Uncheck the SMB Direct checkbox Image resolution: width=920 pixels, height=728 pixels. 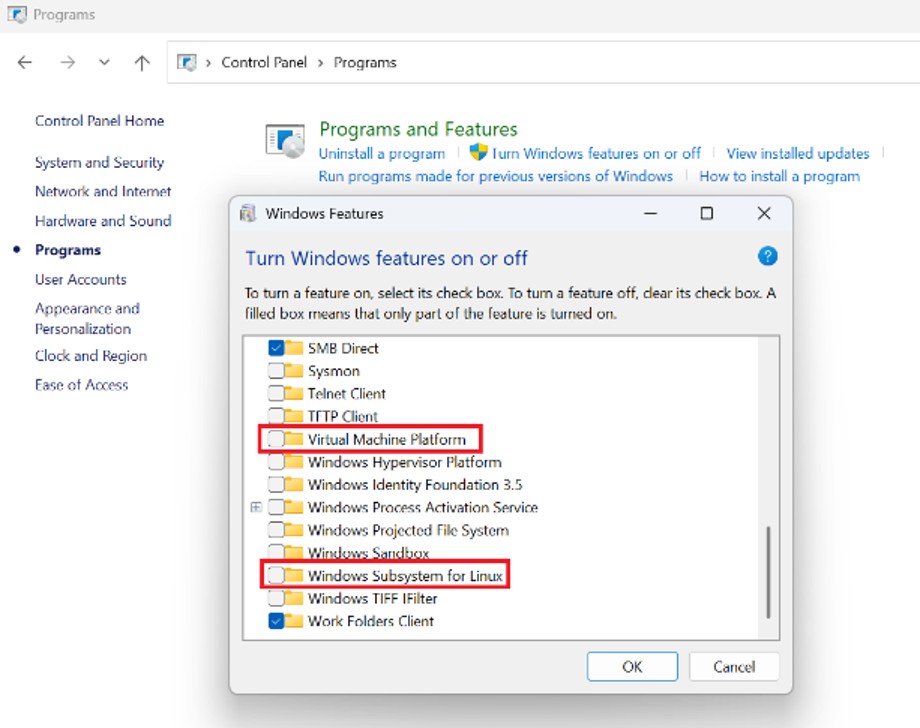276,348
